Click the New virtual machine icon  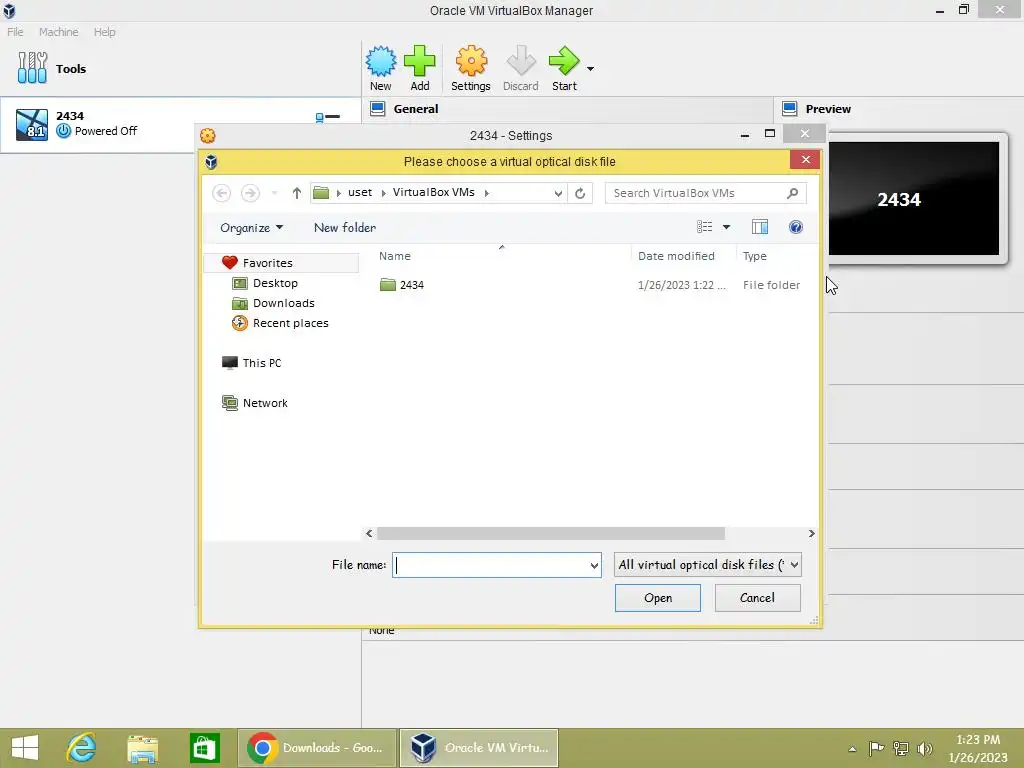[381, 61]
